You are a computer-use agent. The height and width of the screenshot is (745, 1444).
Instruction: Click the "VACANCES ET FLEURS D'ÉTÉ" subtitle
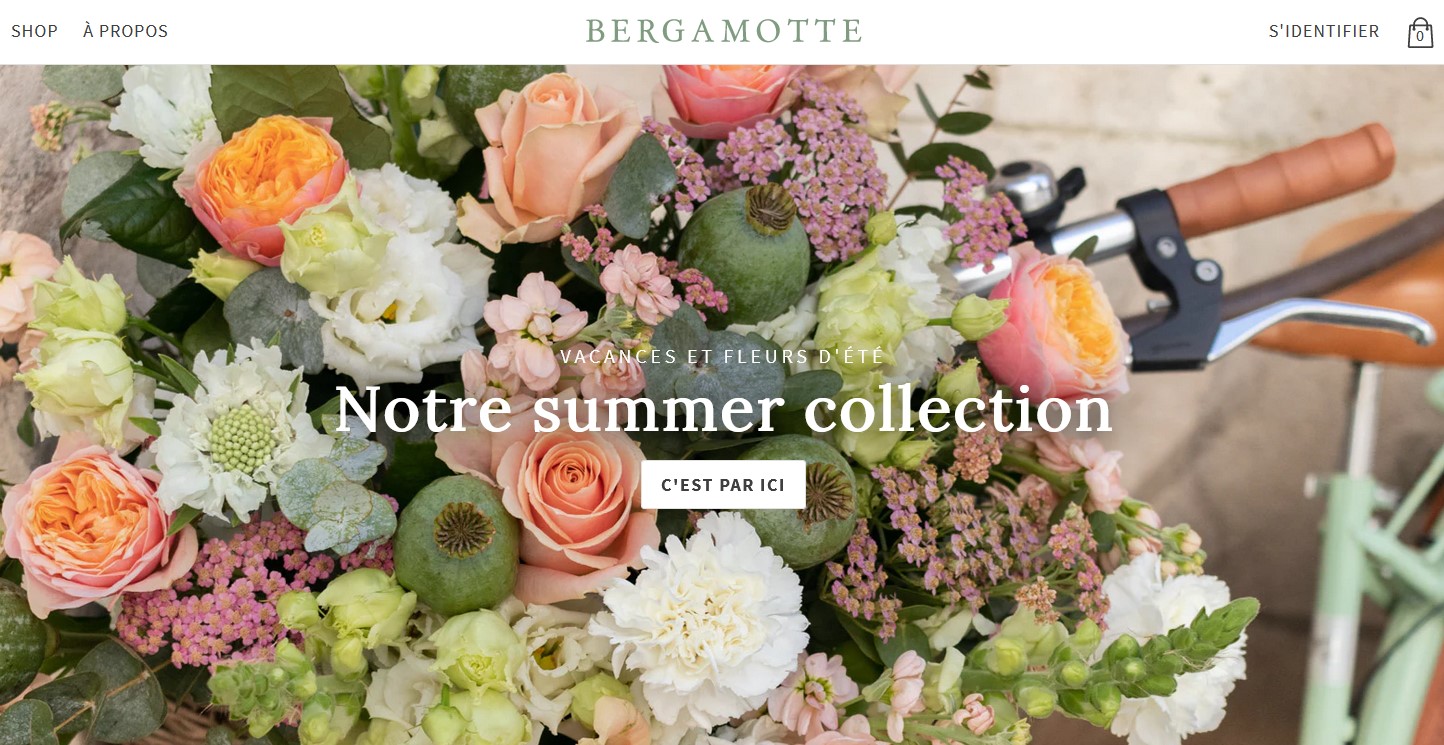tap(722, 356)
